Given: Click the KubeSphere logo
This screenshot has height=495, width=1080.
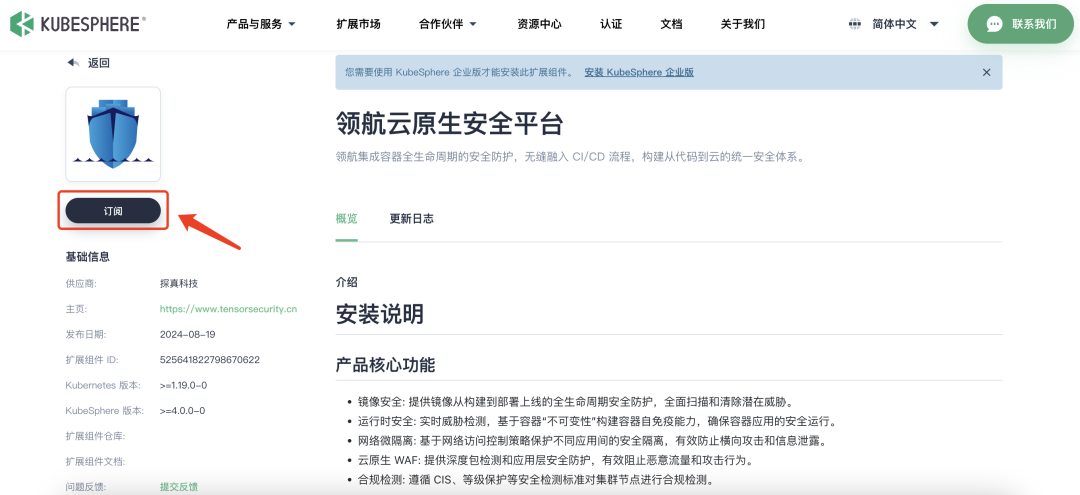Looking at the screenshot, I should pyautogui.click(x=78, y=24).
